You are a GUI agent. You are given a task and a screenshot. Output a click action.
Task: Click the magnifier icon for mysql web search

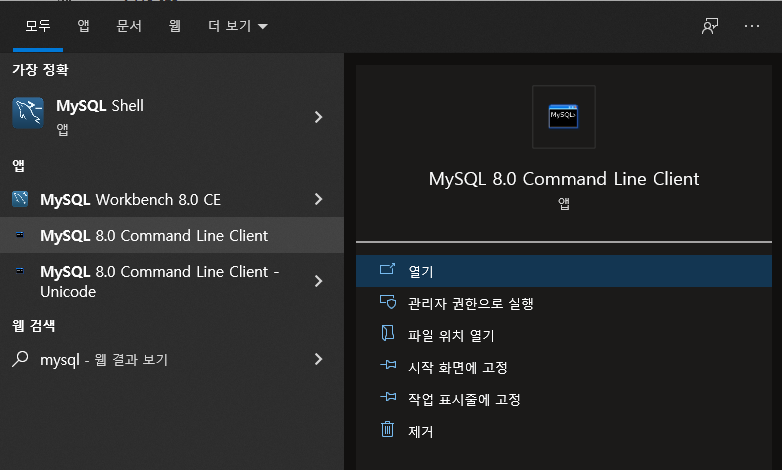click(20, 359)
